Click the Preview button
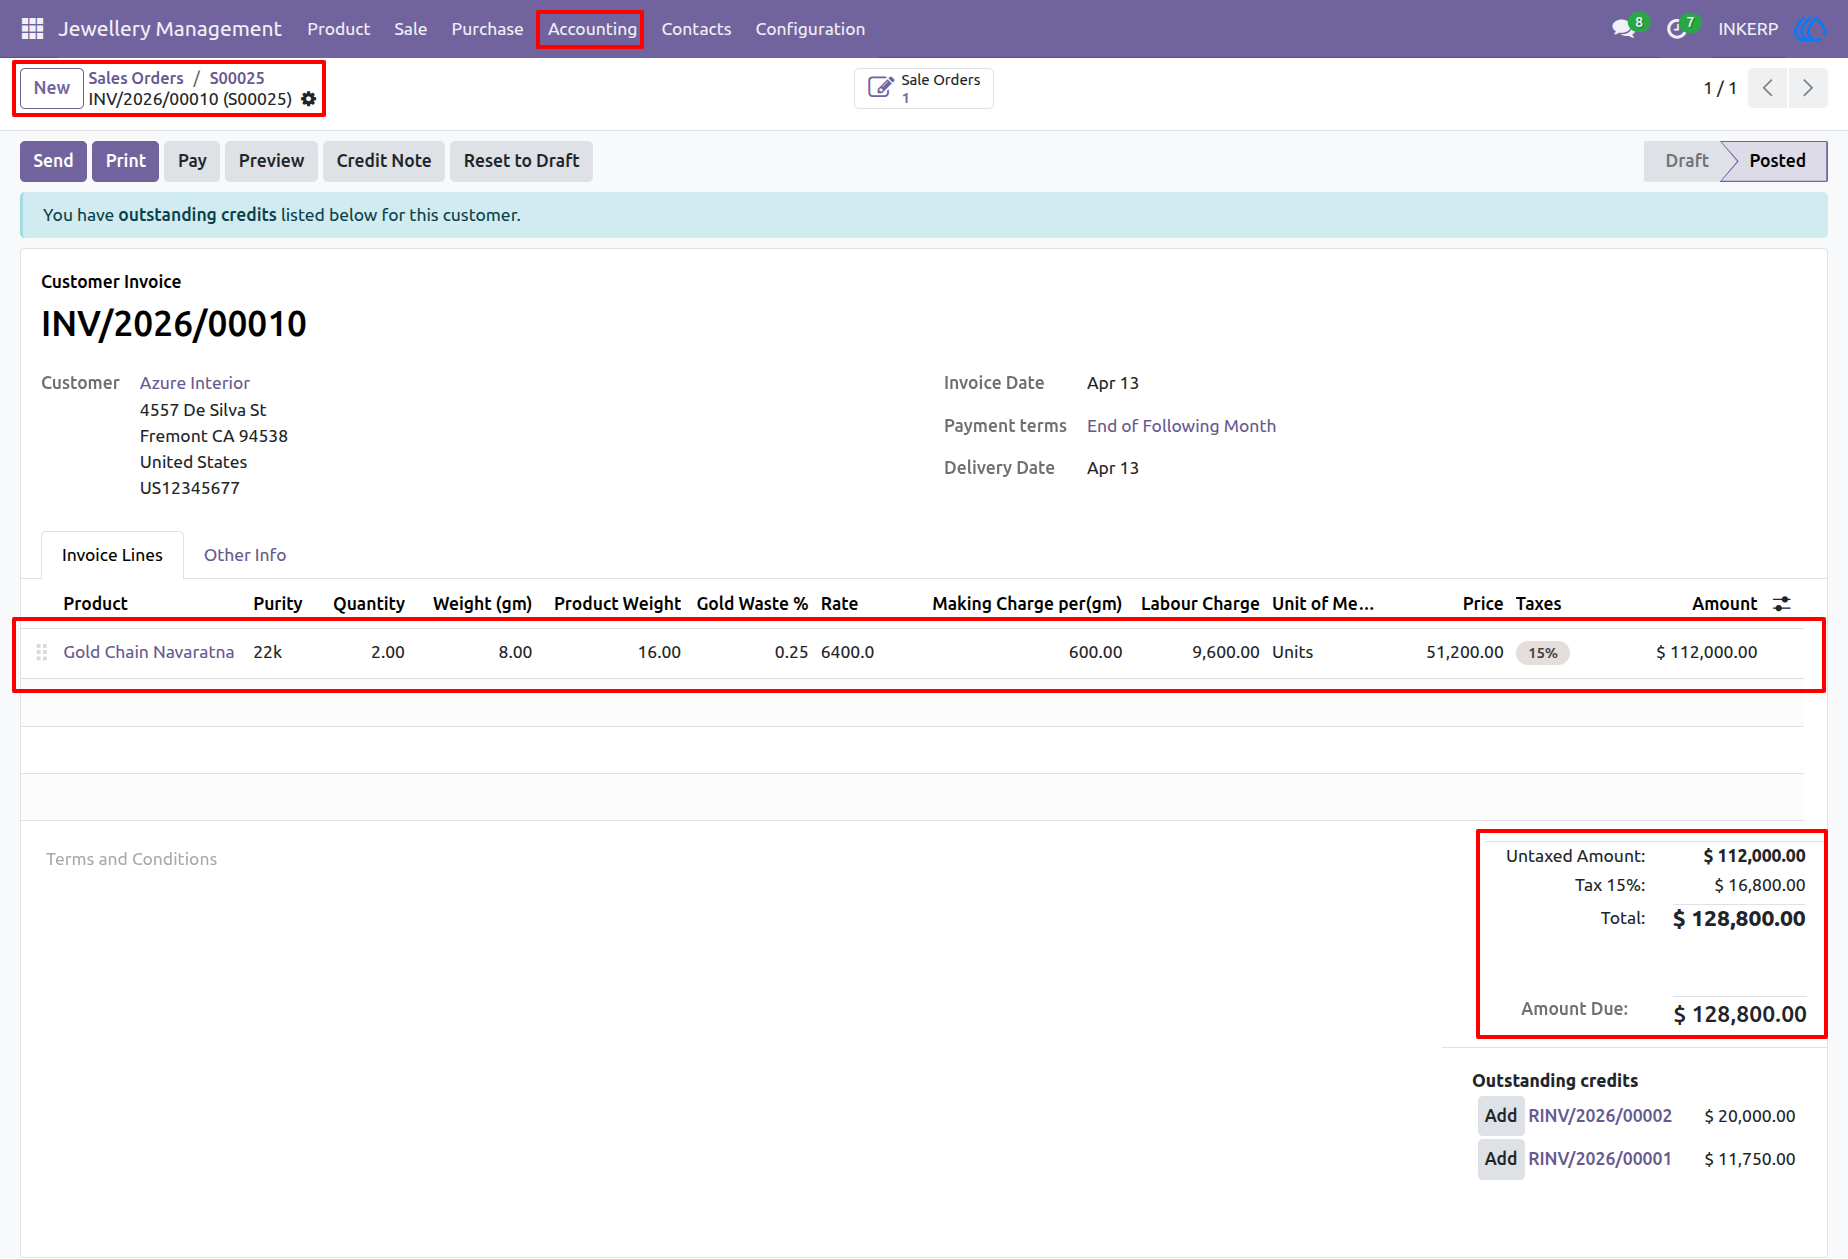 [271, 161]
